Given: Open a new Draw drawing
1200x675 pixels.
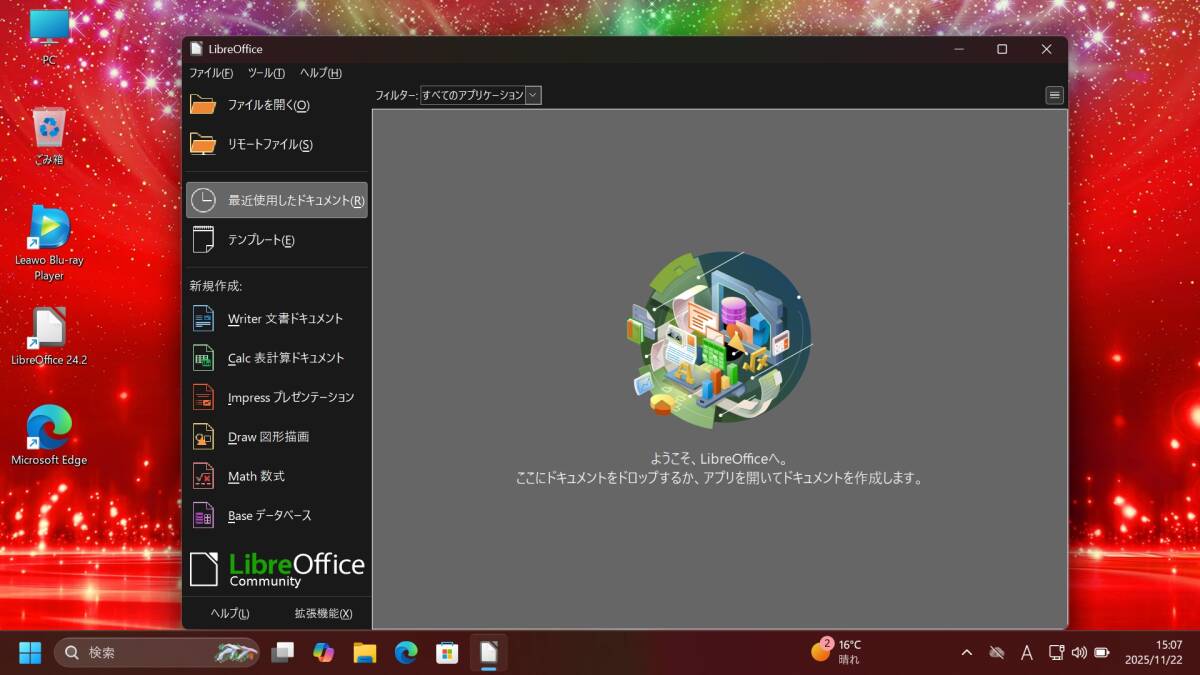Looking at the screenshot, I should [268, 437].
